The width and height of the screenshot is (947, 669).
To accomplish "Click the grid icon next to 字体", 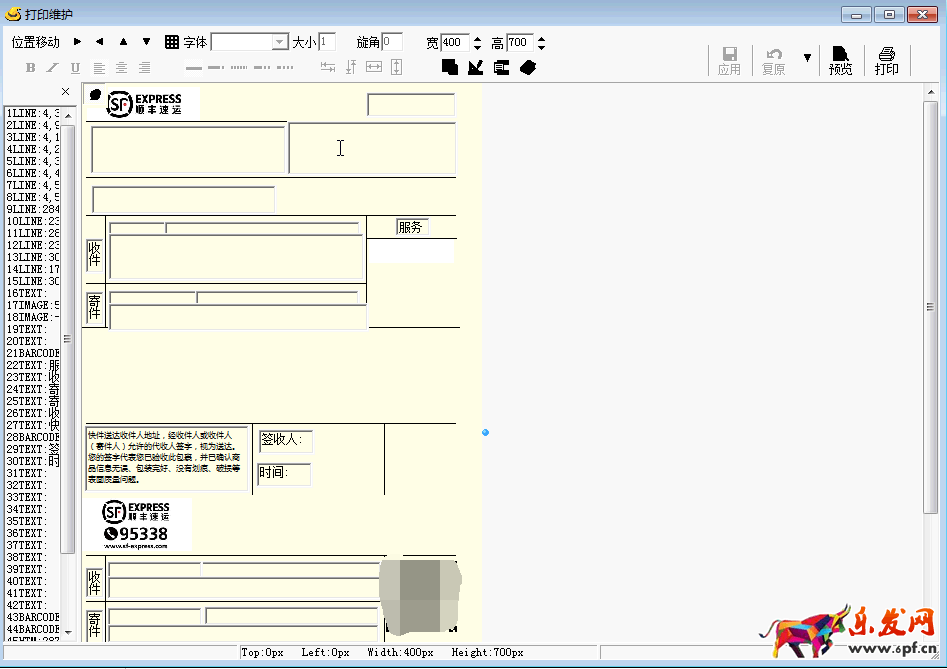I will 172,42.
